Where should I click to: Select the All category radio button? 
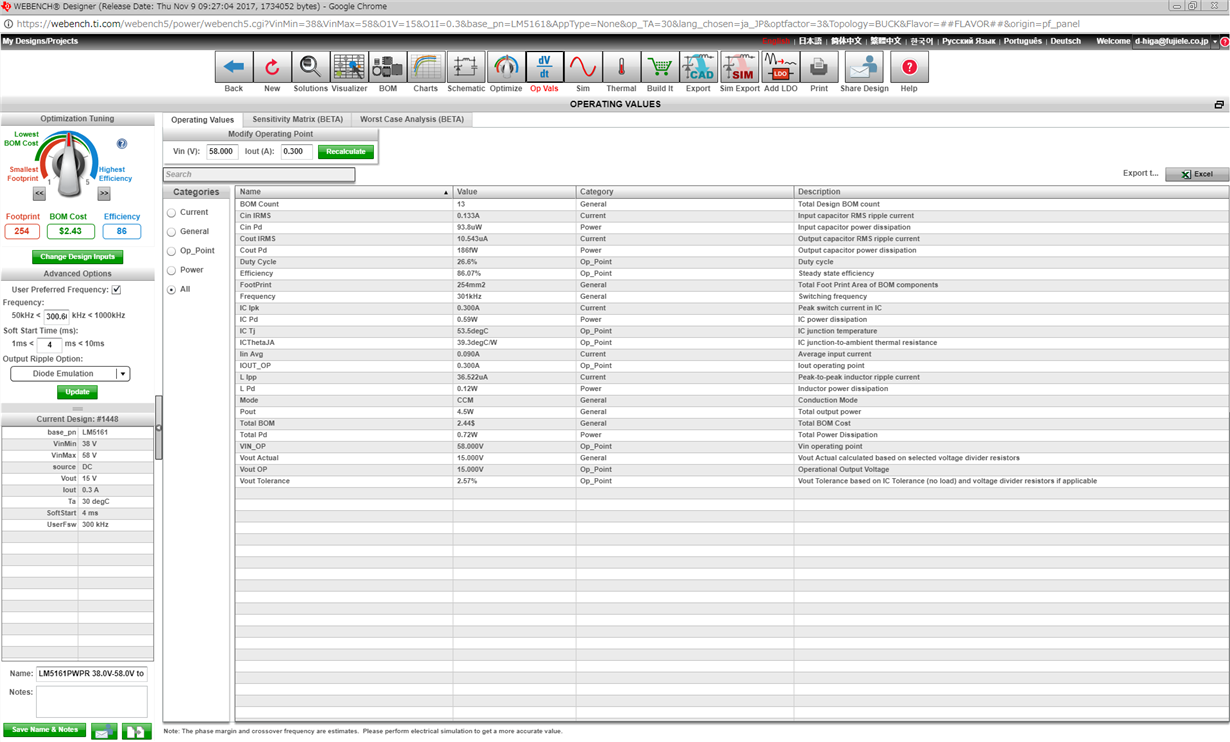coord(171,289)
